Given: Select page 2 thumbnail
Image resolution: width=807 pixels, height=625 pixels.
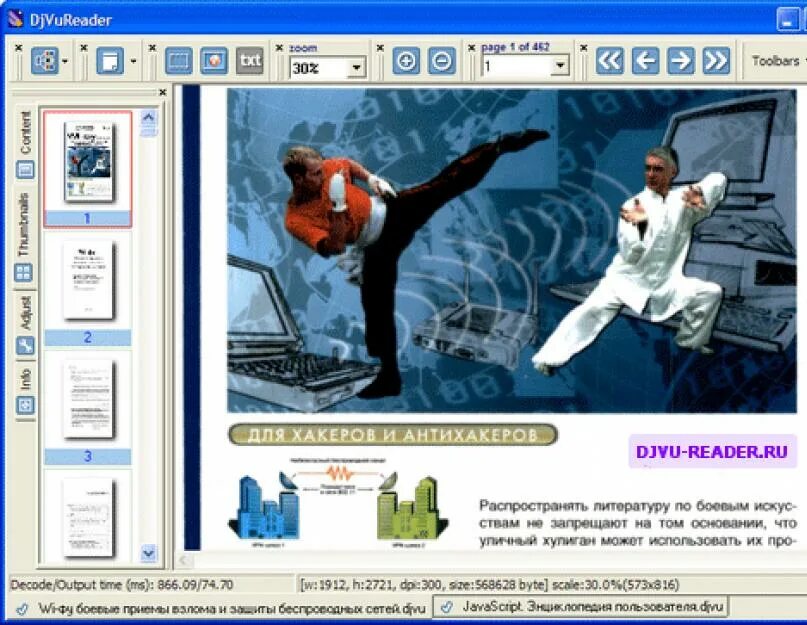Looking at the screenshot, I should pos(87,289).
